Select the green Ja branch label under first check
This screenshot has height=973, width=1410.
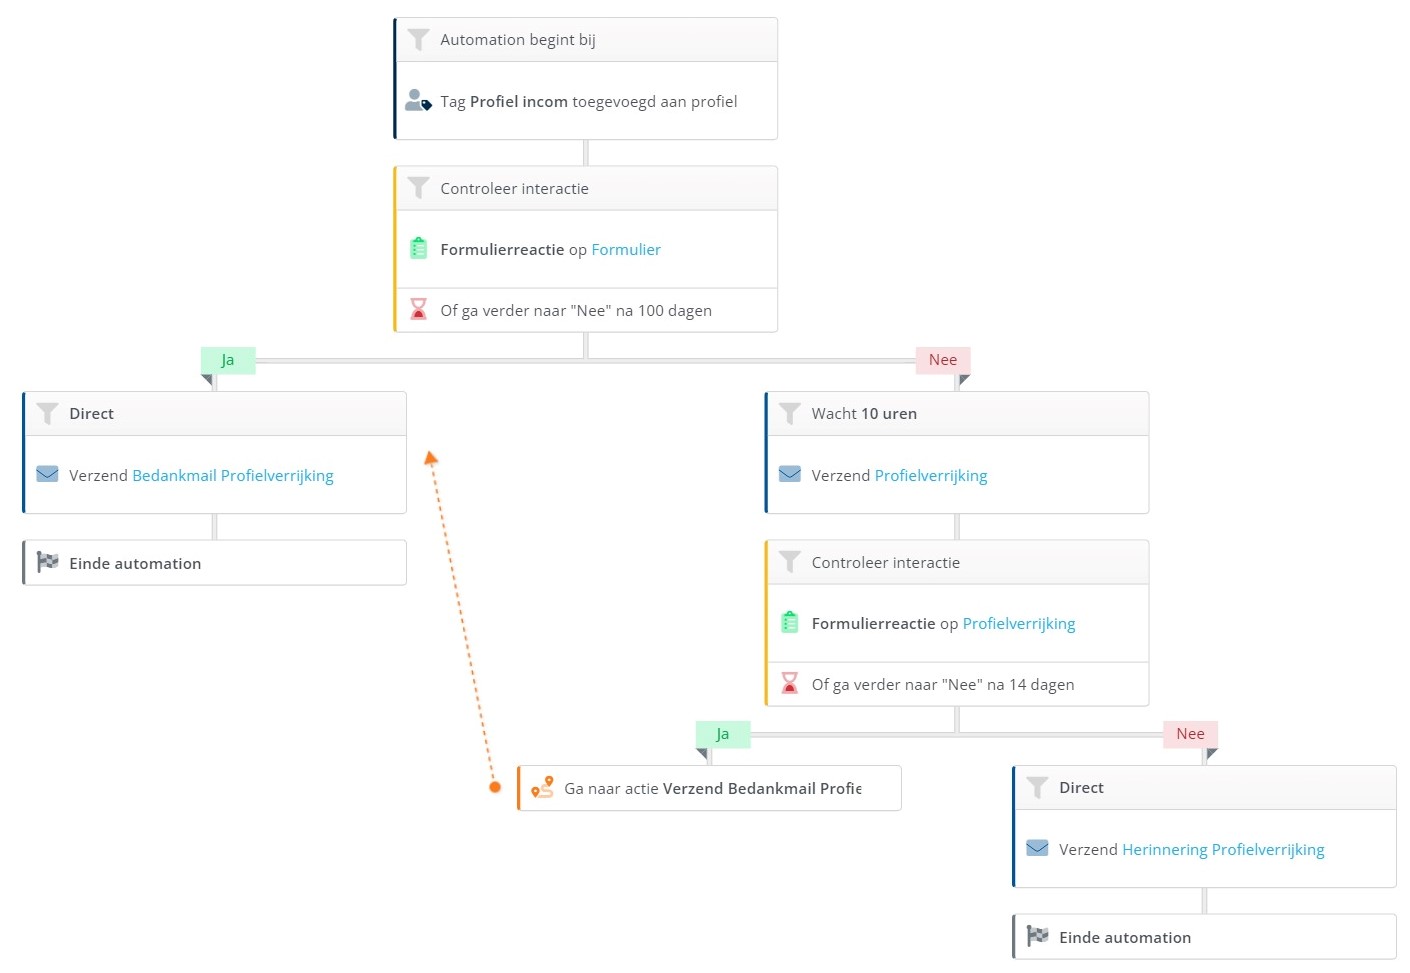pos(228,360)
